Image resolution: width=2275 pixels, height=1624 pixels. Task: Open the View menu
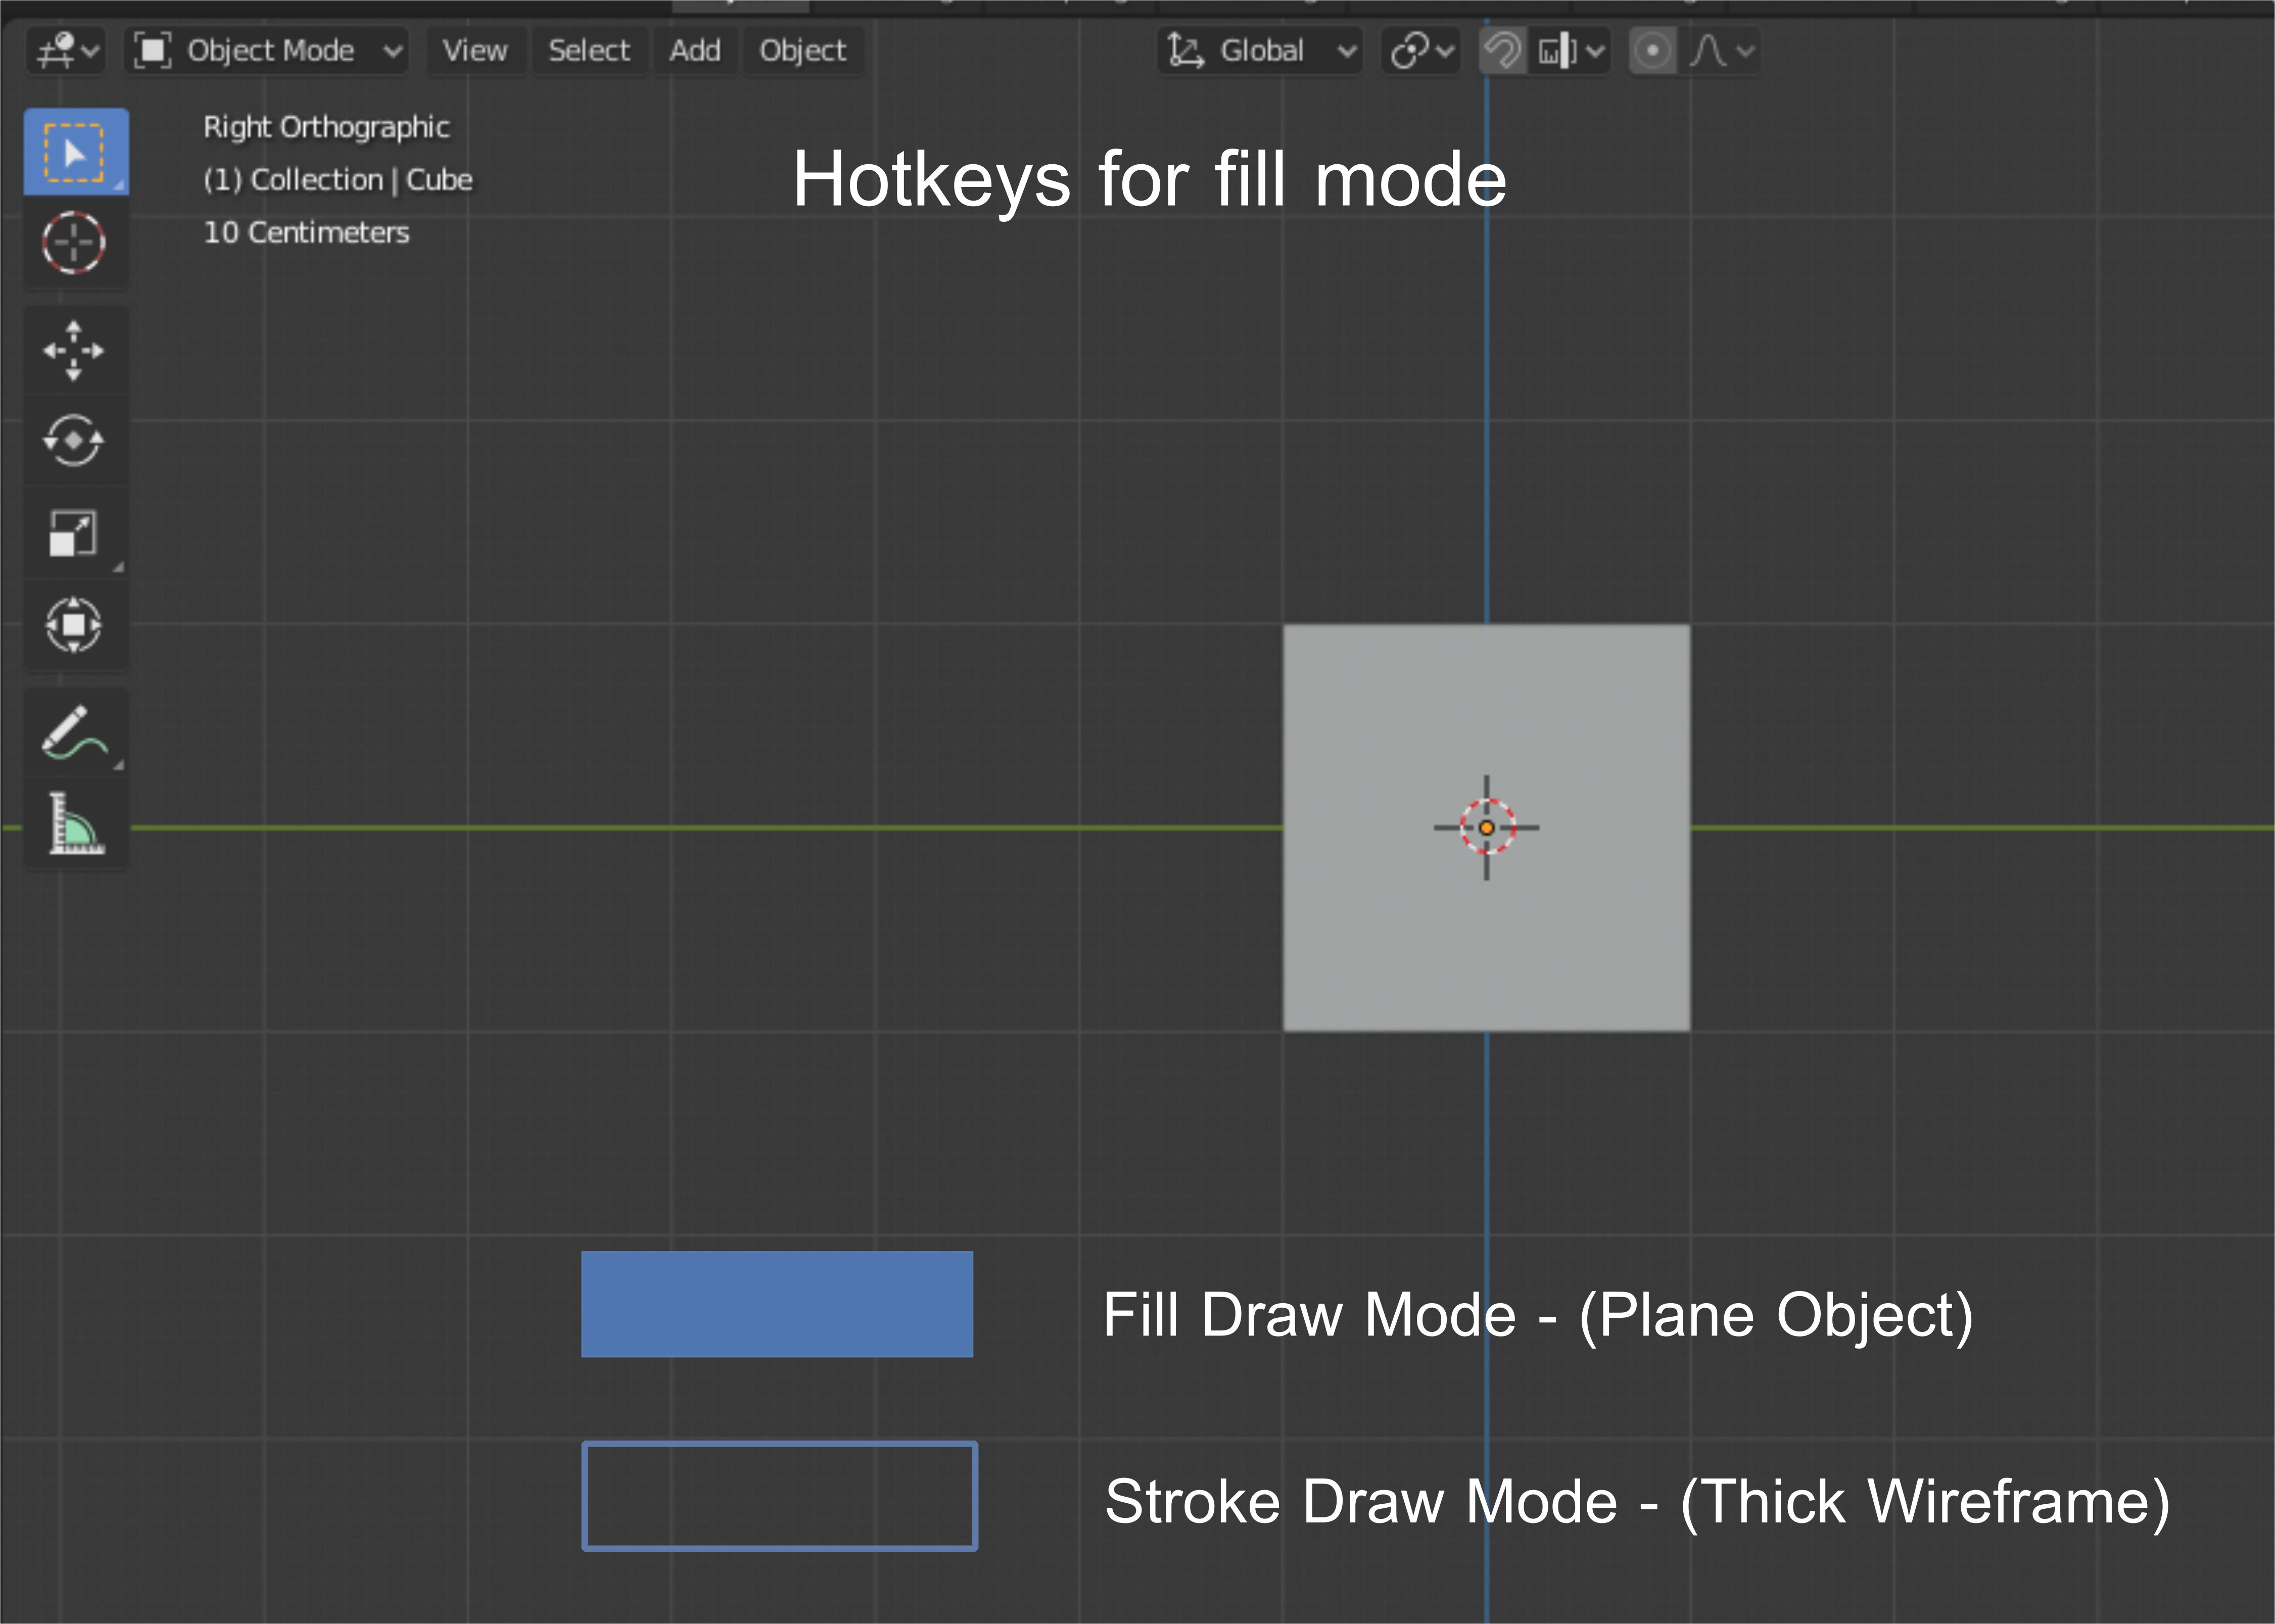[475, 50]
